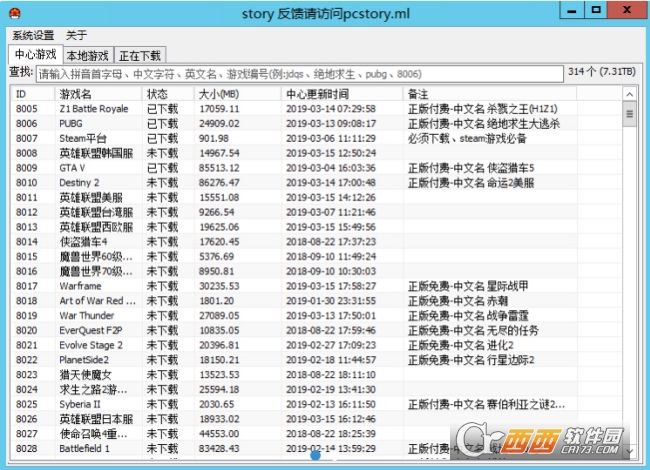Viewport: 650px width, 470px height.
Task: Click the app icon in title bar
Action: [15, 13]
